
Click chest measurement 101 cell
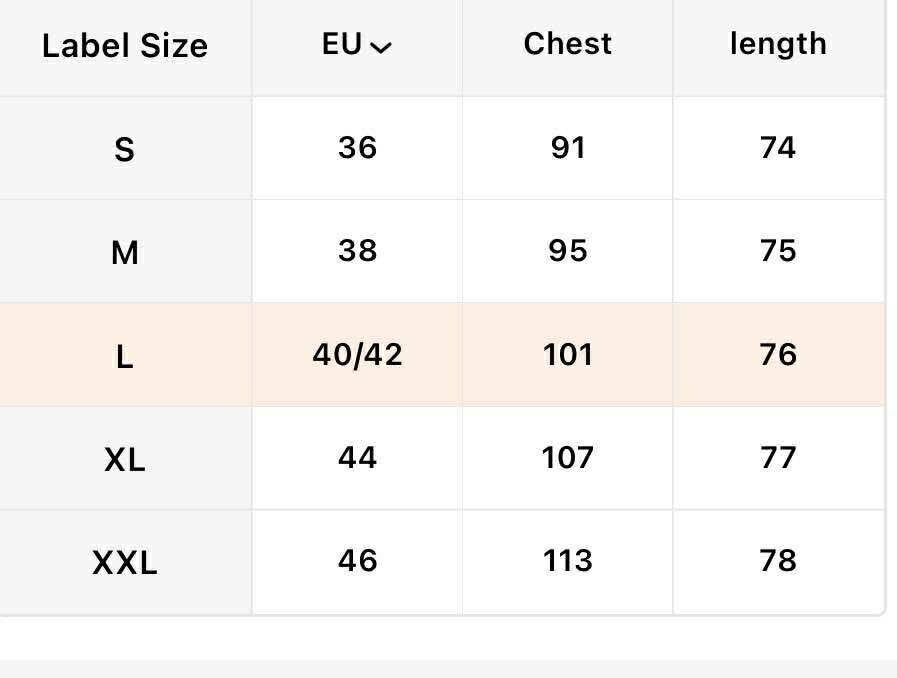click(x=568, y=355)
